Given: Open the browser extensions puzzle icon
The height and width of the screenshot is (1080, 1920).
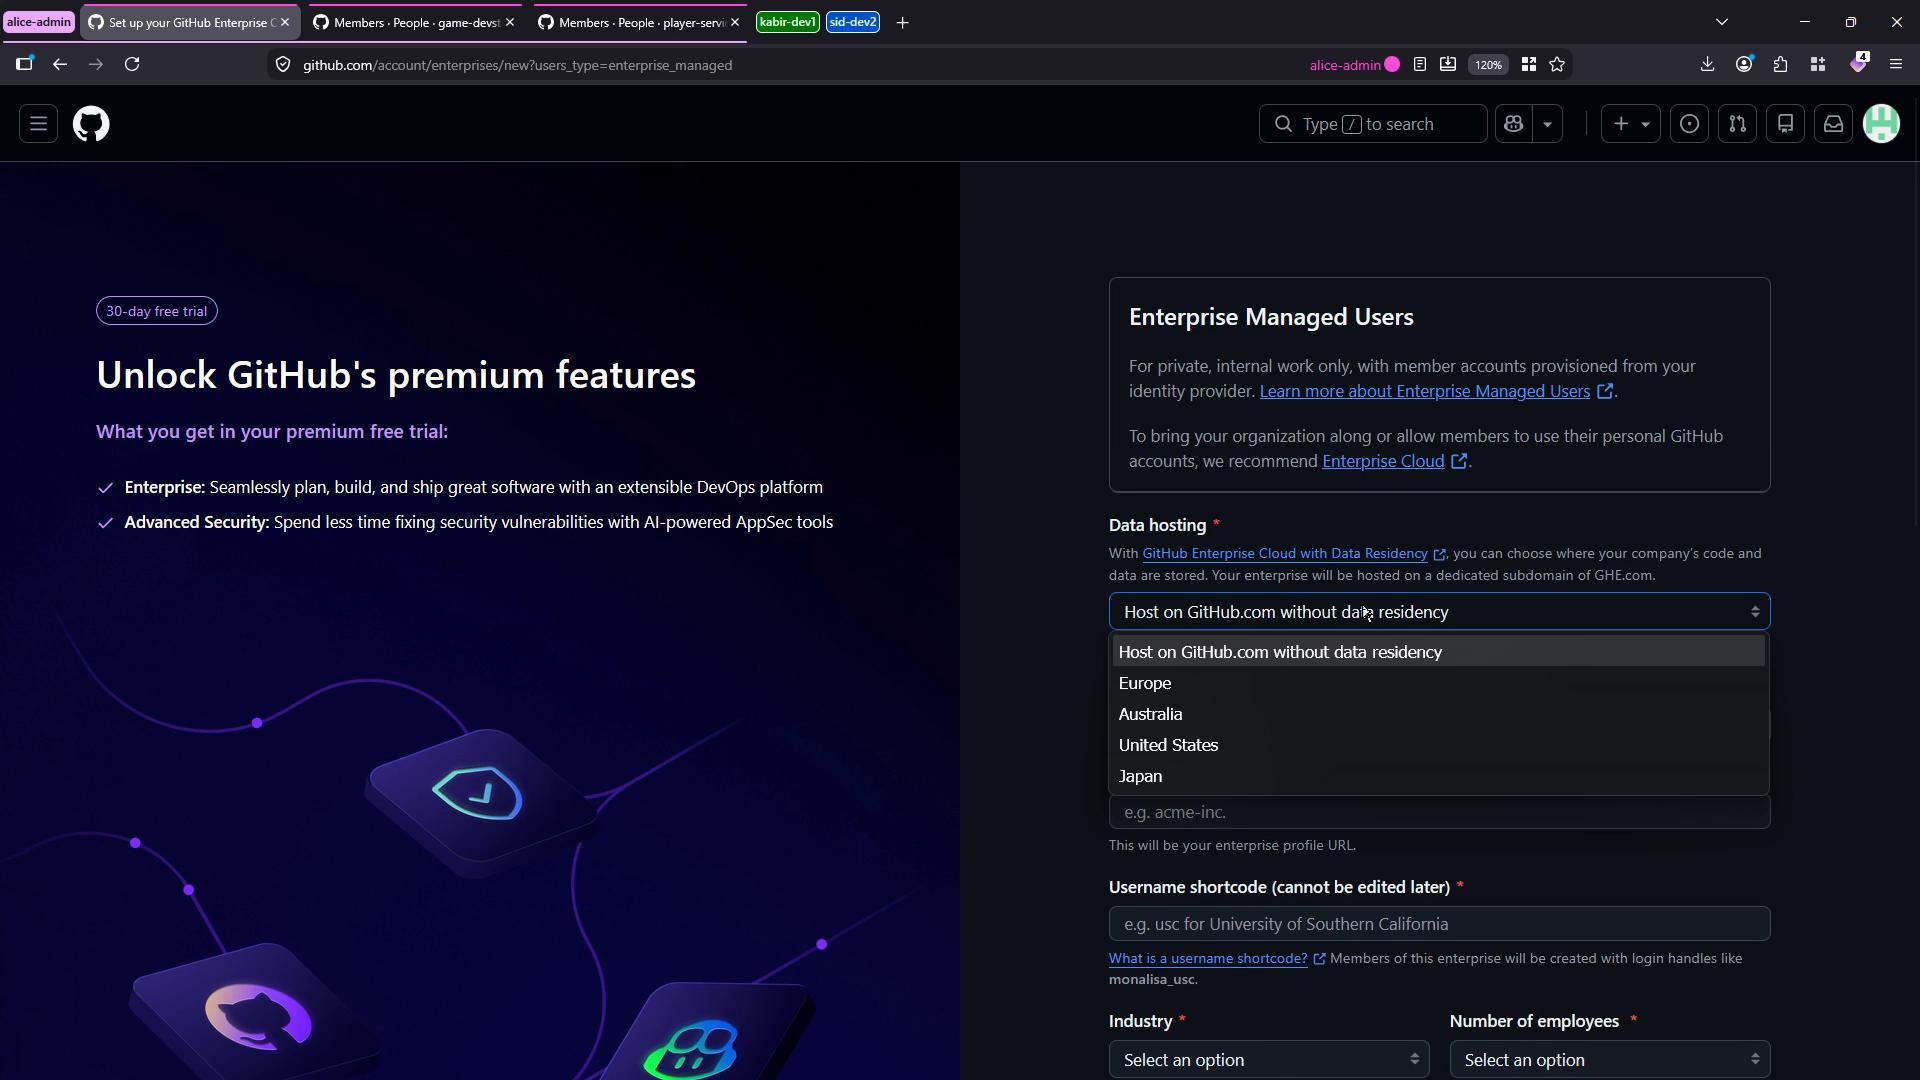Looking at the screenshot, I should pos(1780,64).
